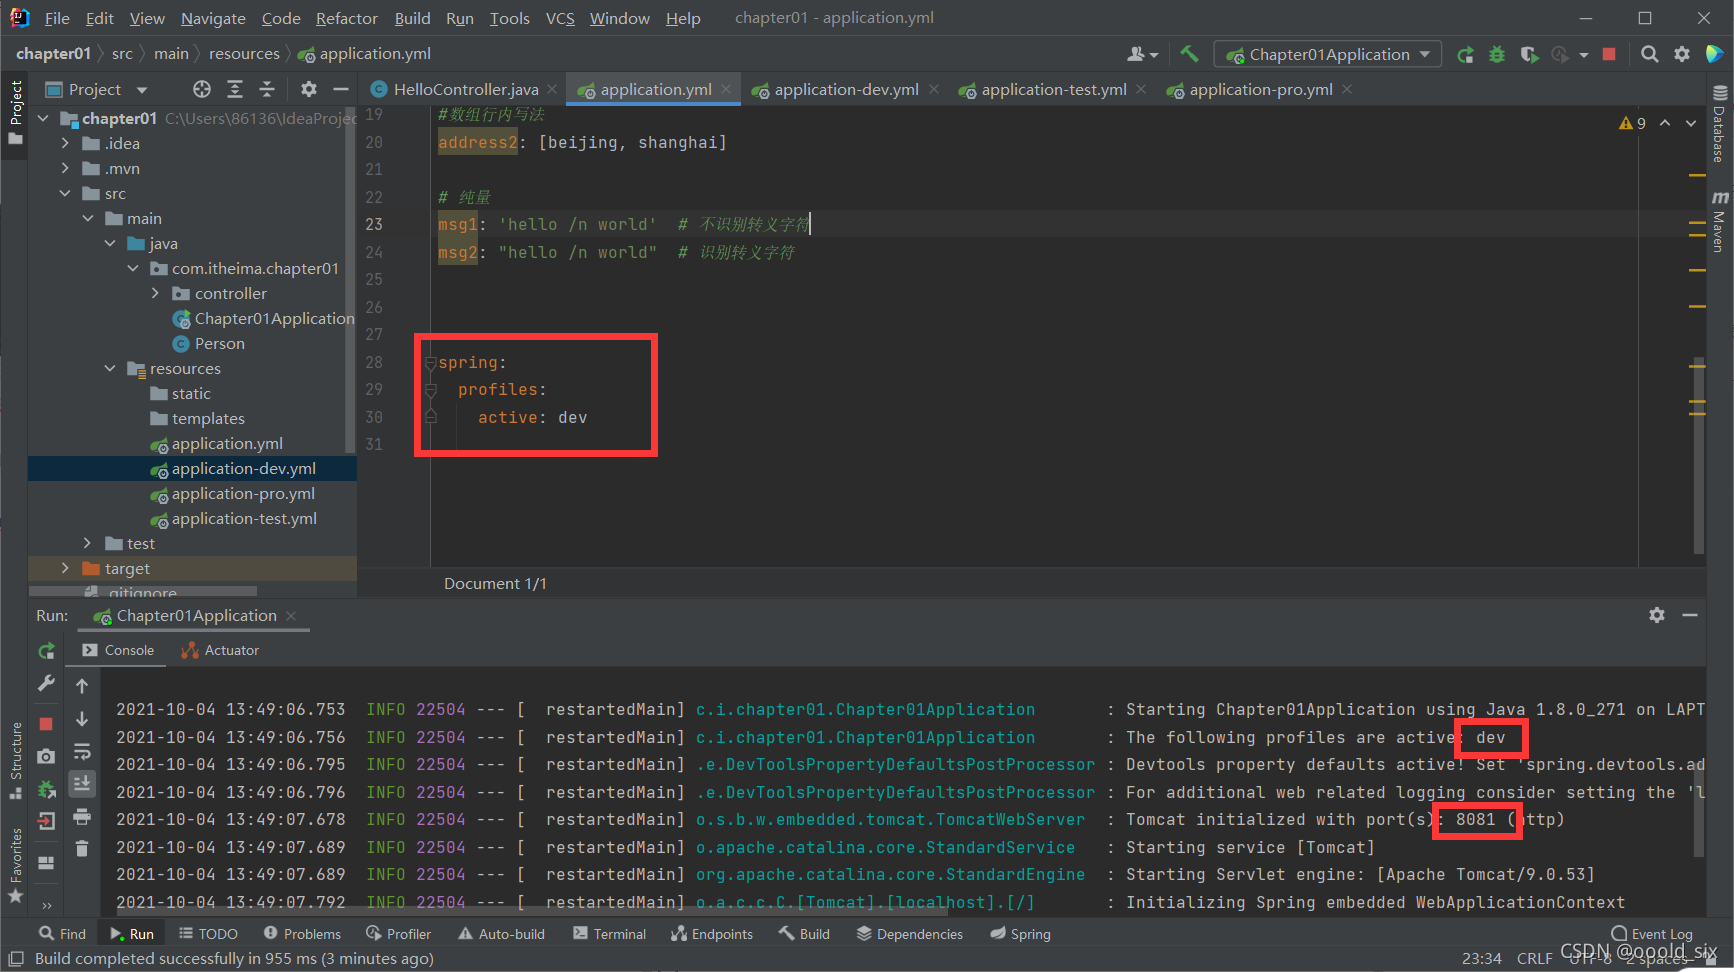Toggle soft-wrap in console
Image resolution: width=1734 pixels, height=972 pixels.
point(82,751)
